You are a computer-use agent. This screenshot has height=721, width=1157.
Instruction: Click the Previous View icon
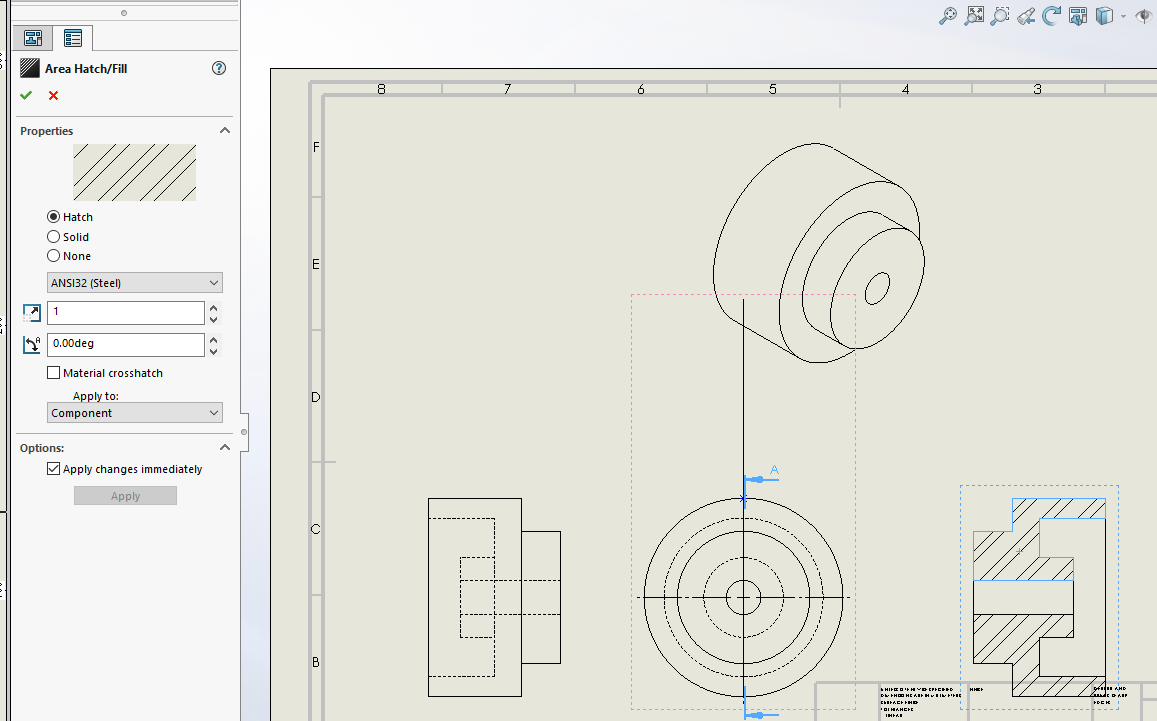click(1026, 15)
